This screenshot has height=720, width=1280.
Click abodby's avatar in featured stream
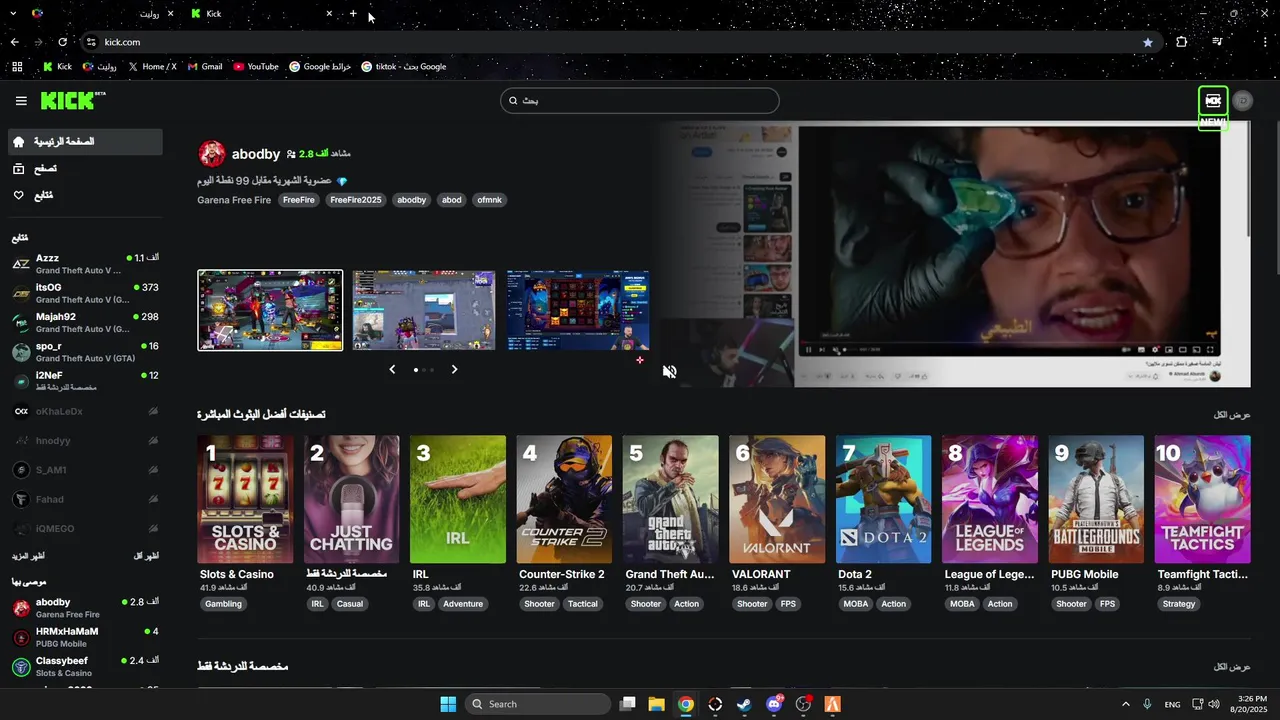point(212,154)
